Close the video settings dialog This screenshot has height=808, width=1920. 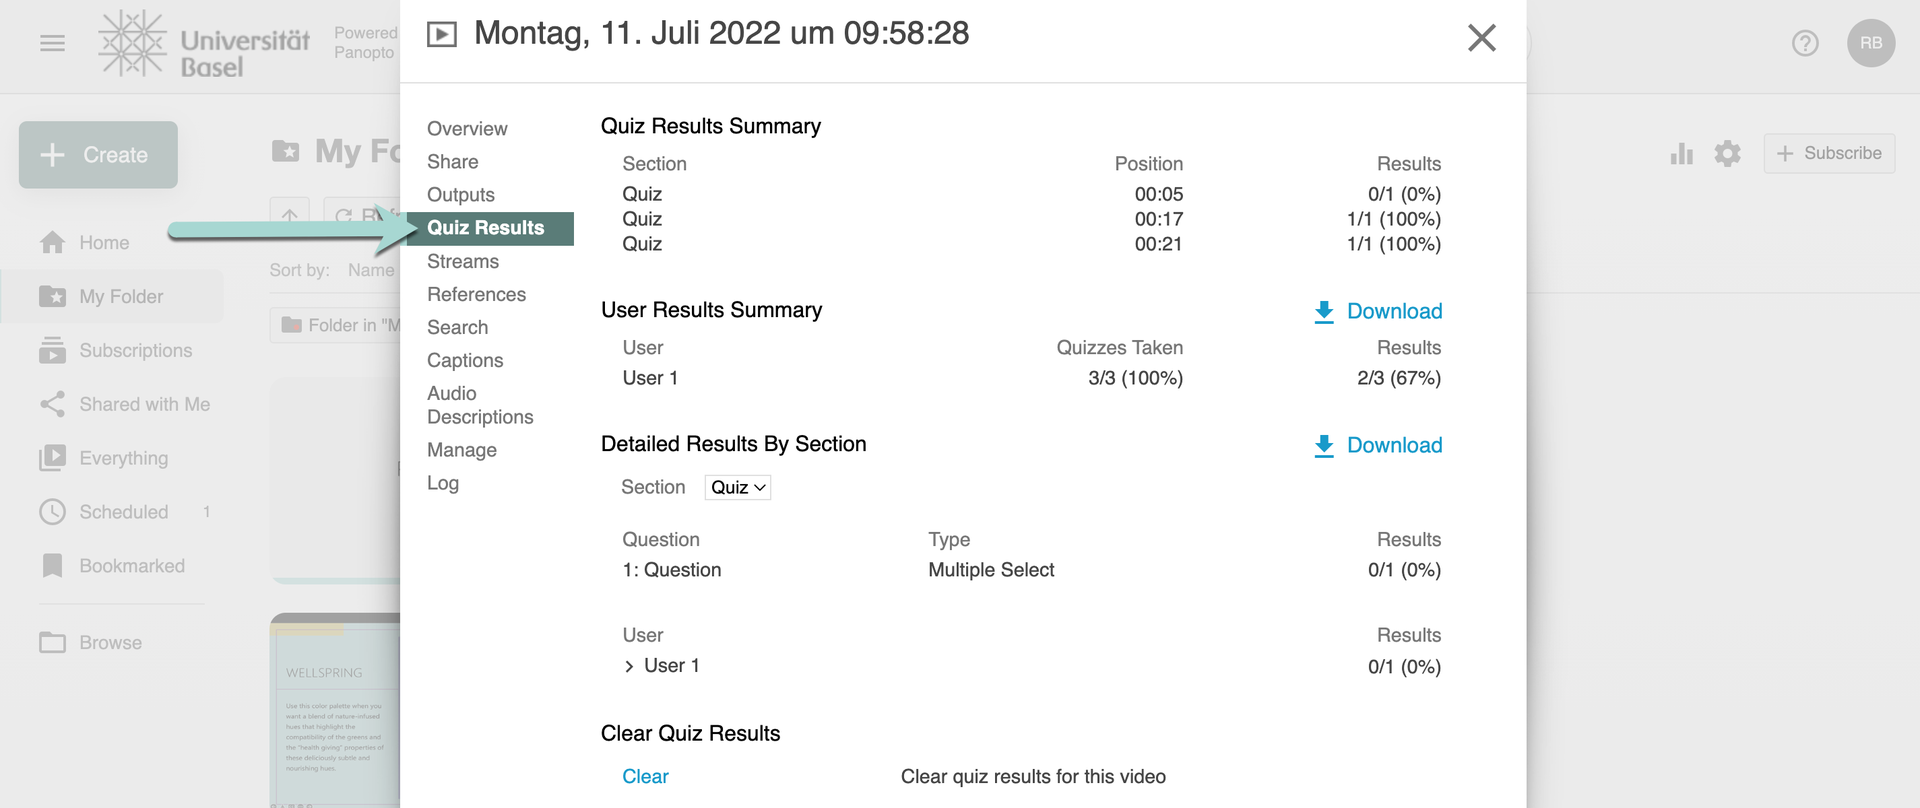click(1481, 38)
